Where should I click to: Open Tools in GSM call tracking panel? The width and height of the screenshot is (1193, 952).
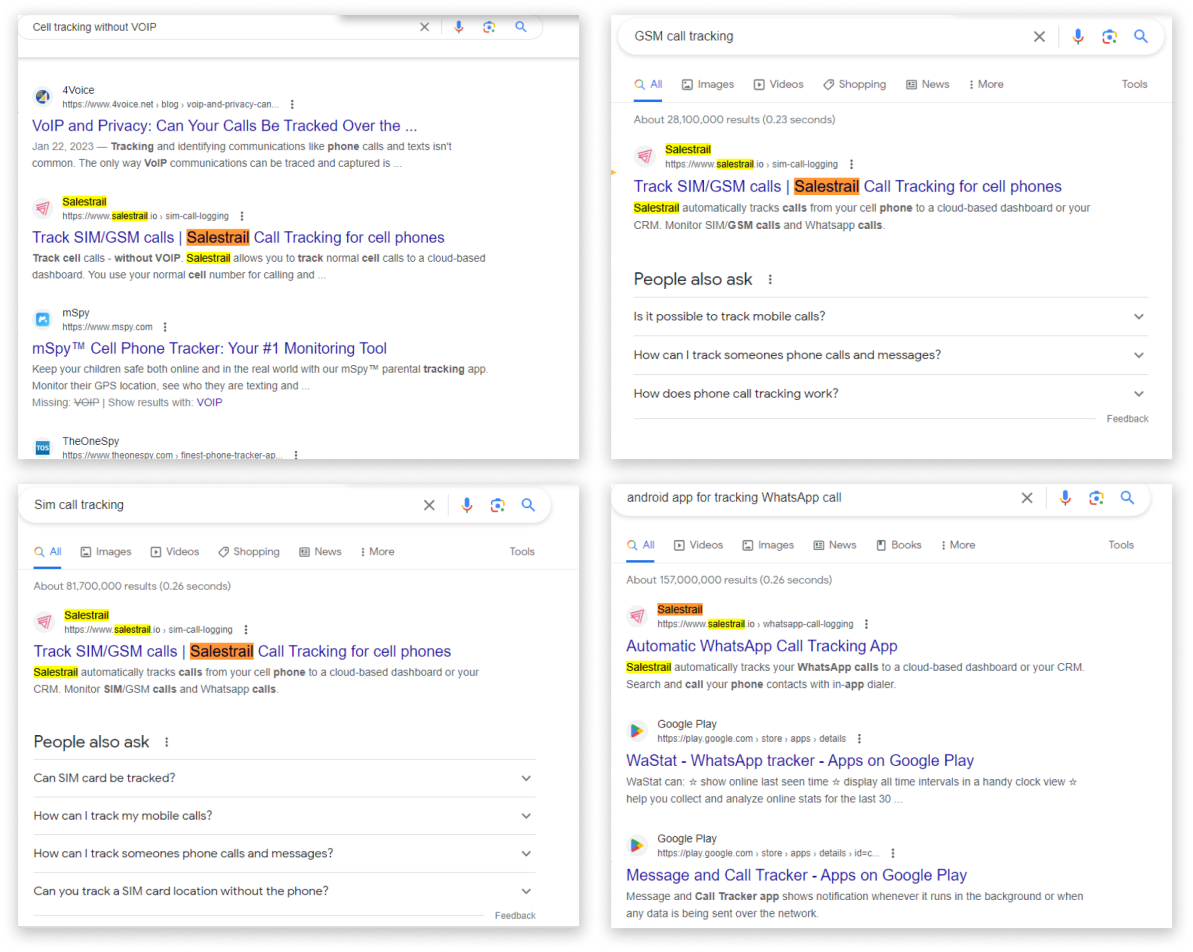click(x=1134, y=84)
